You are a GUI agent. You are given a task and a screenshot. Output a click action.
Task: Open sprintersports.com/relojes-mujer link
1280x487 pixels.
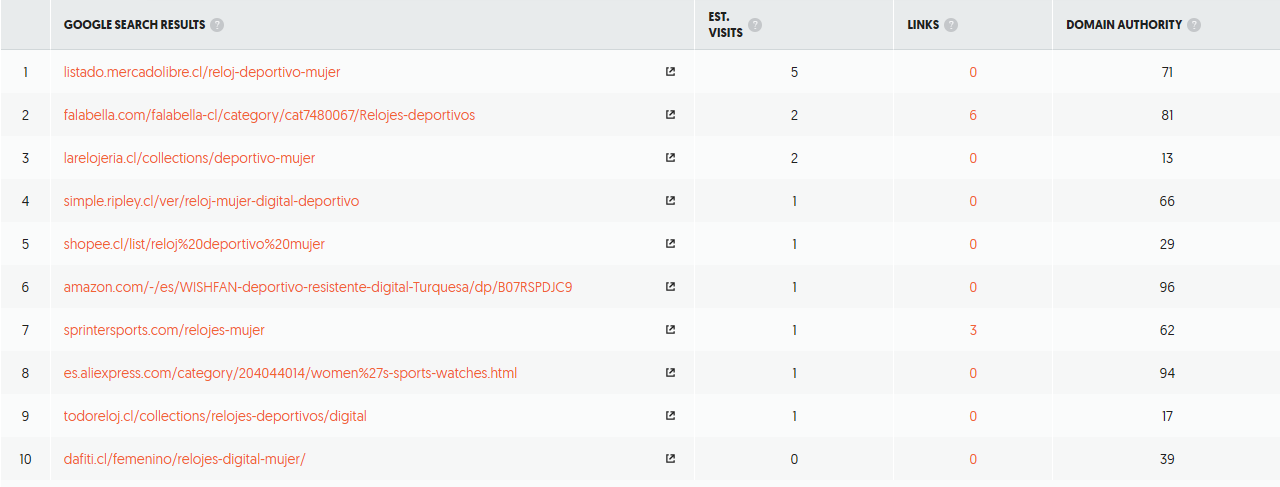164,330
